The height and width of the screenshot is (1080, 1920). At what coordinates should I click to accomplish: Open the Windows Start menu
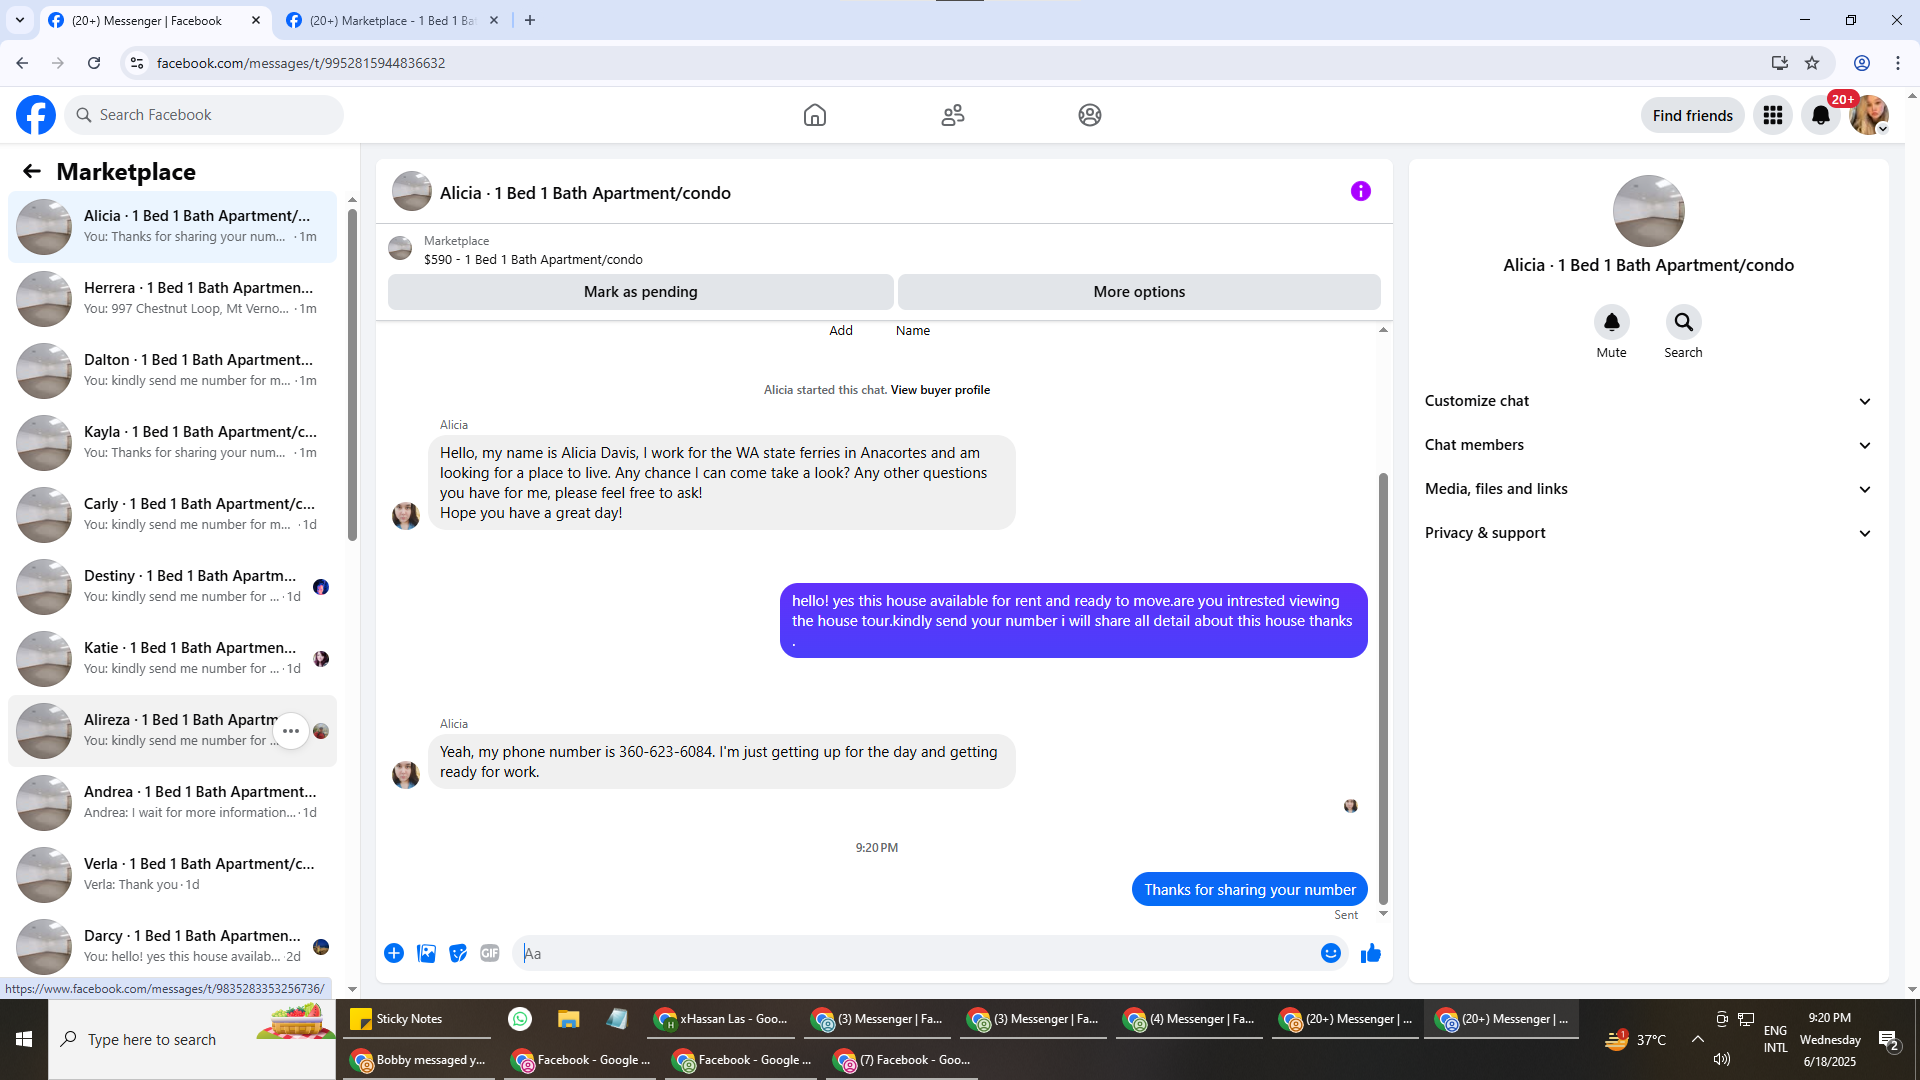pyautogui.click(x=24, y=1040)
